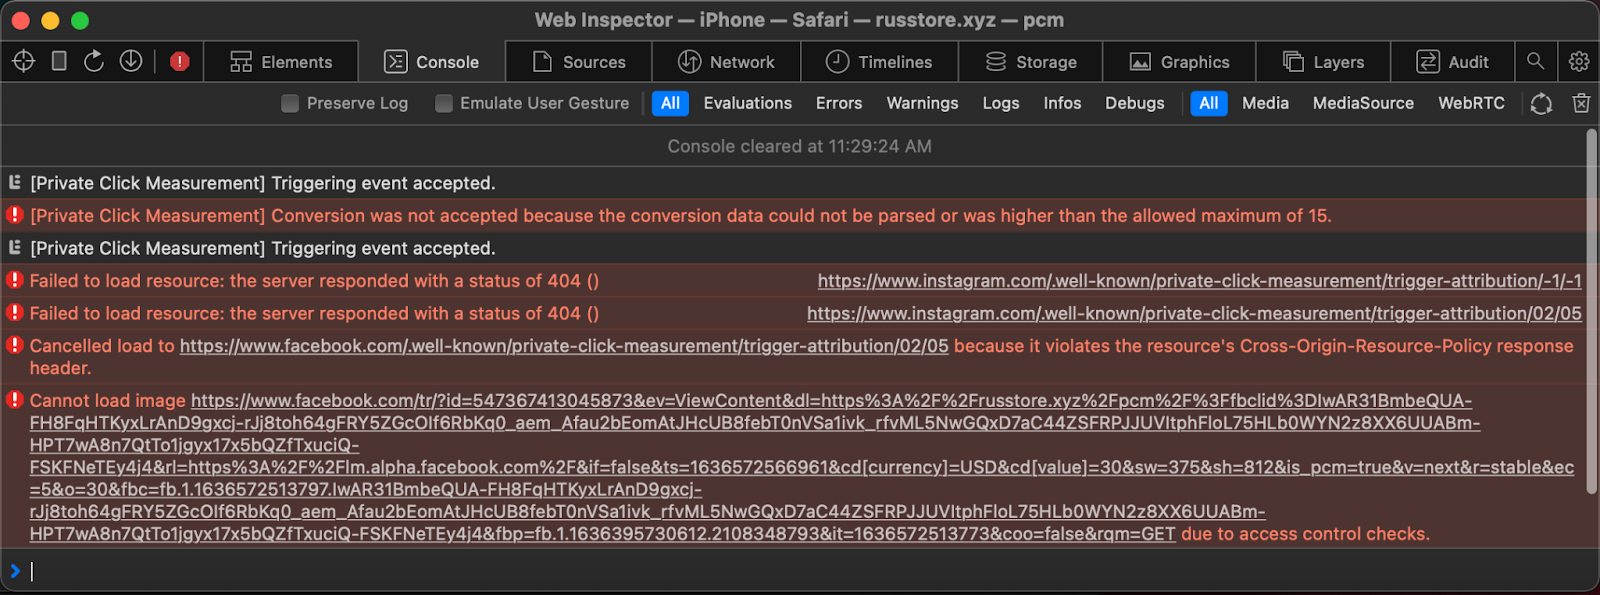Toggle the device settings icon

pyautogui.click(x=59, y=62)
